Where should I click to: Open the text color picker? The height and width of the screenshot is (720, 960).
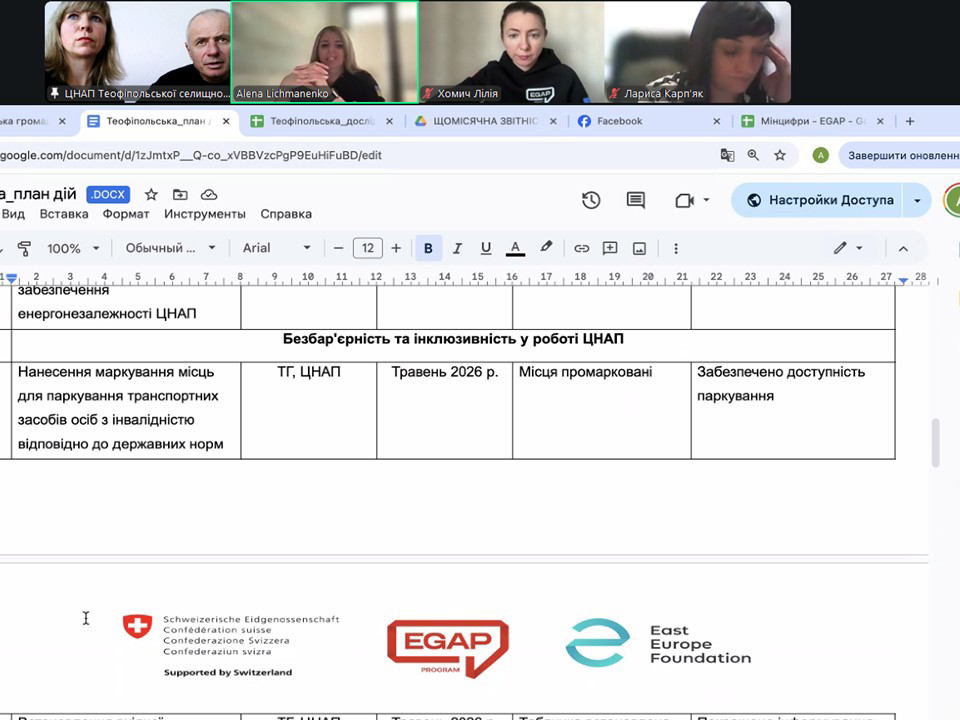[515, 248]
